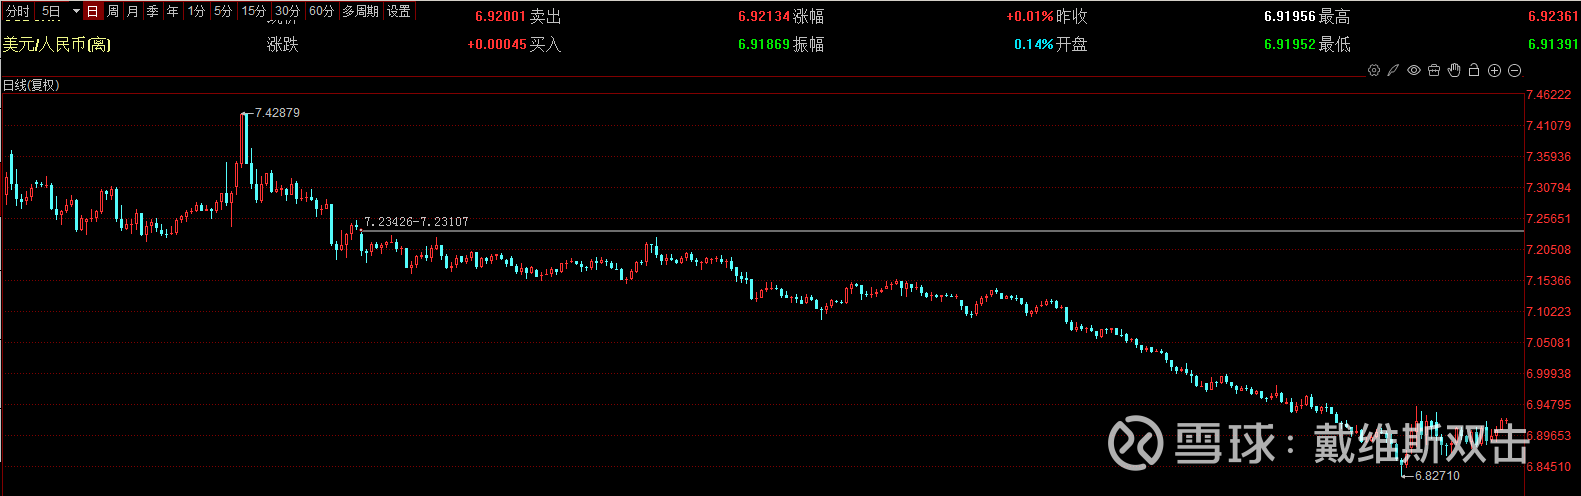Click the 7.20508 price axis label
Image resolution: width=1581 pixels, height=496 pixels.
tap(1548, 250)
